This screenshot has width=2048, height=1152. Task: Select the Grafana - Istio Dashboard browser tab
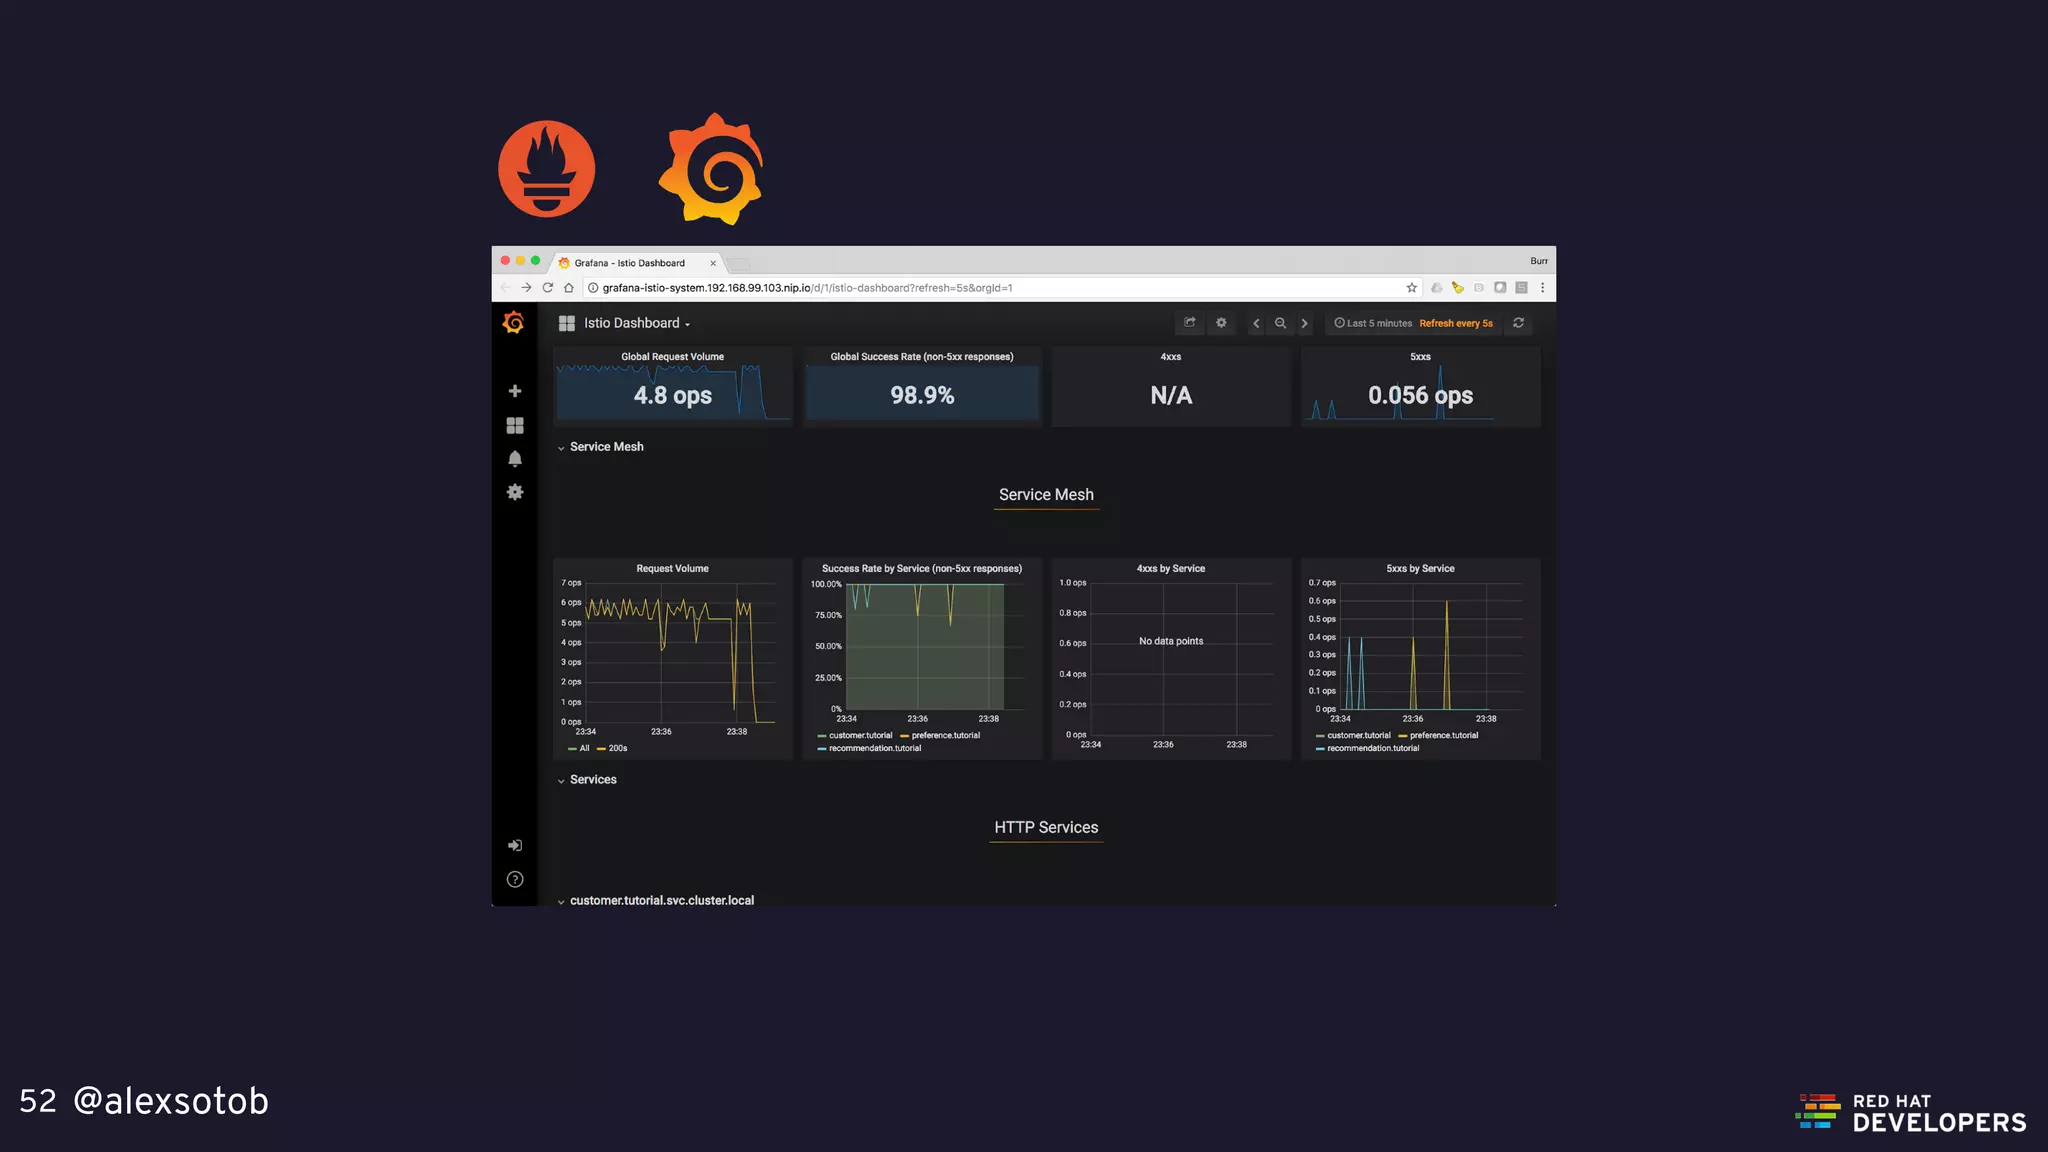pyautogui.click(x=632, y=263)
